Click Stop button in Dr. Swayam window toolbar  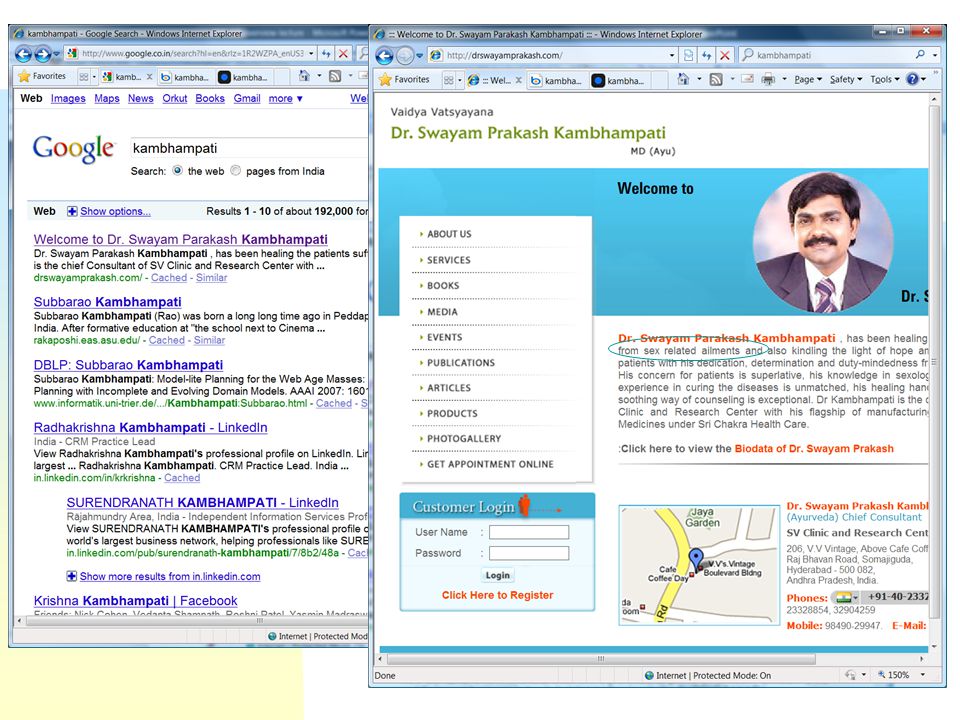point(725,55)
